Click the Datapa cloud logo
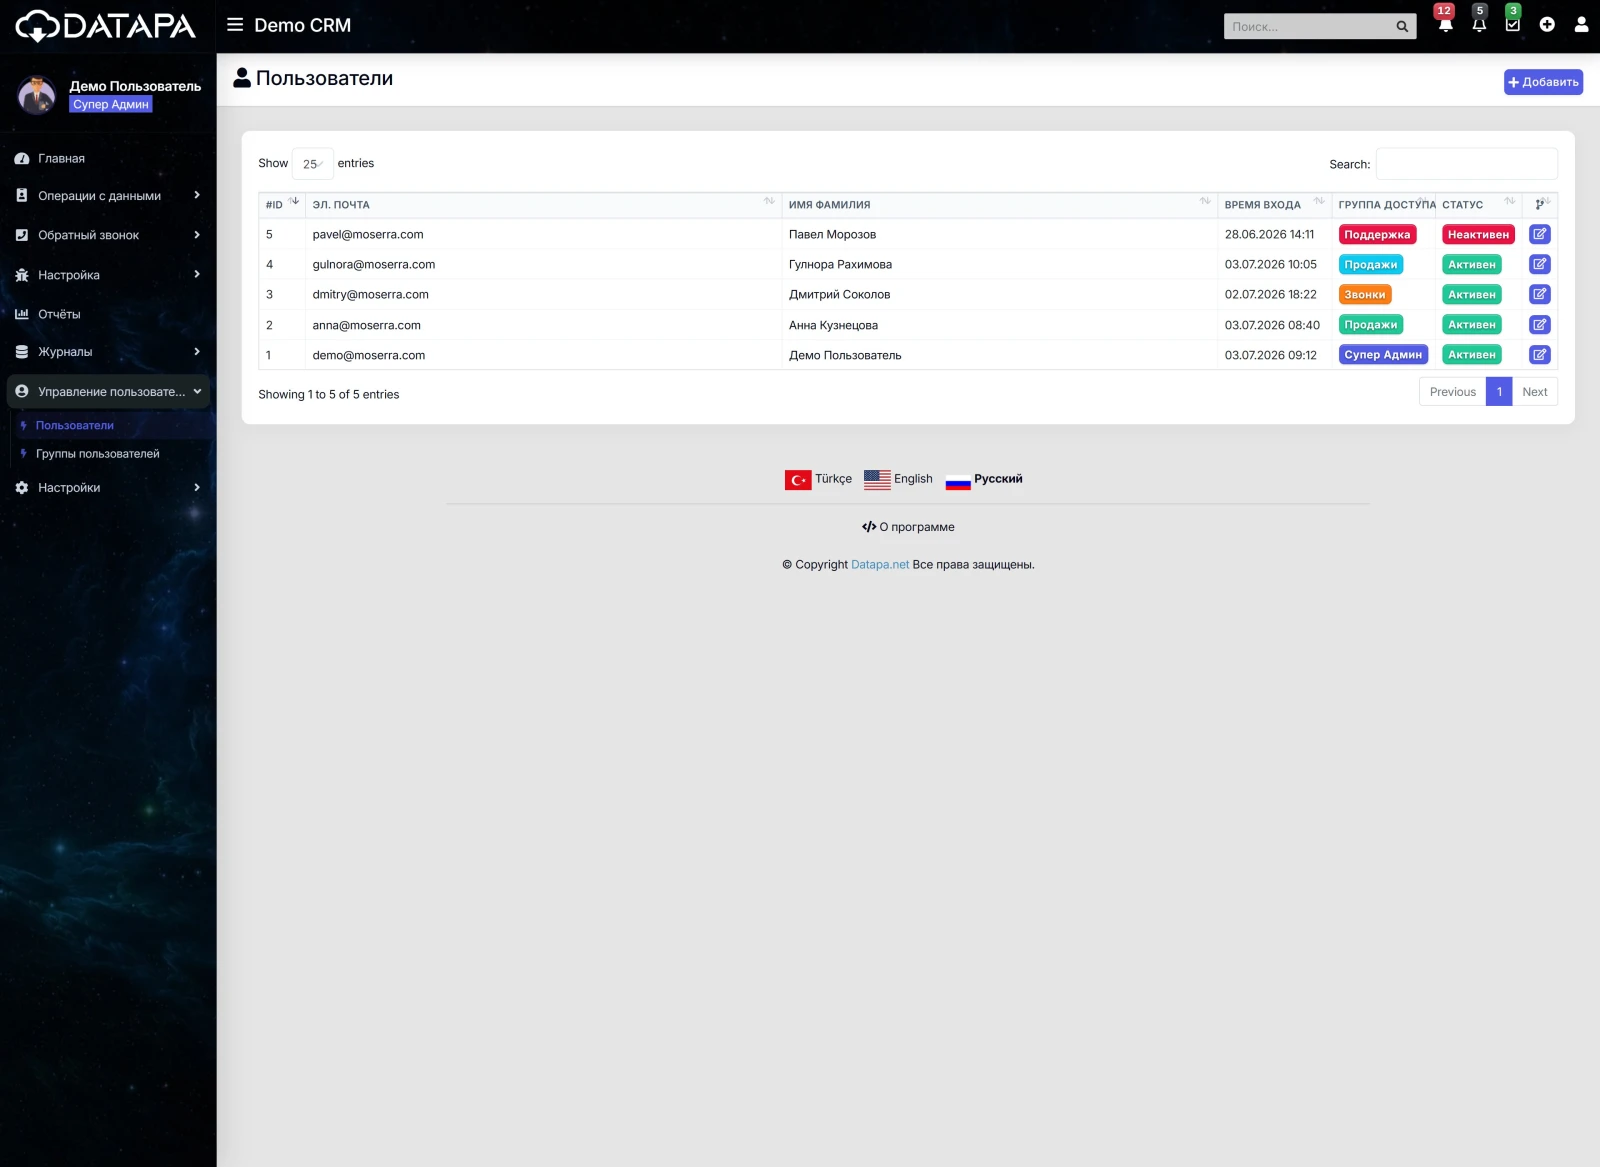Viewport: 1600px width, 1167px height. click(105, 26)
